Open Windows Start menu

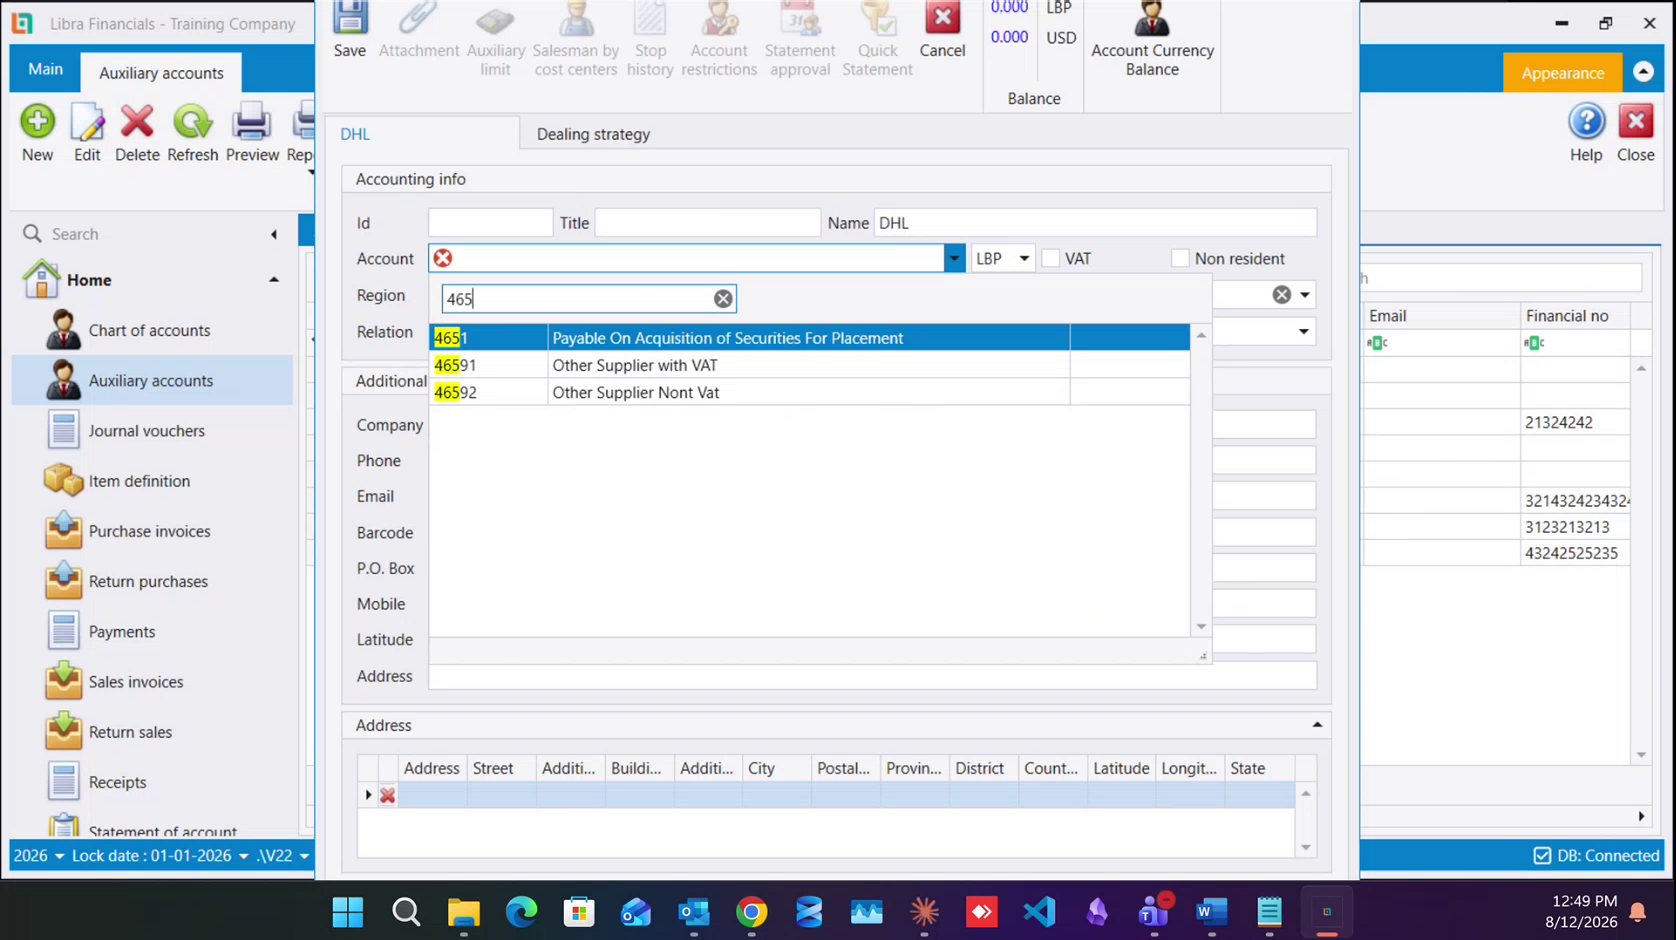(348, 912)
